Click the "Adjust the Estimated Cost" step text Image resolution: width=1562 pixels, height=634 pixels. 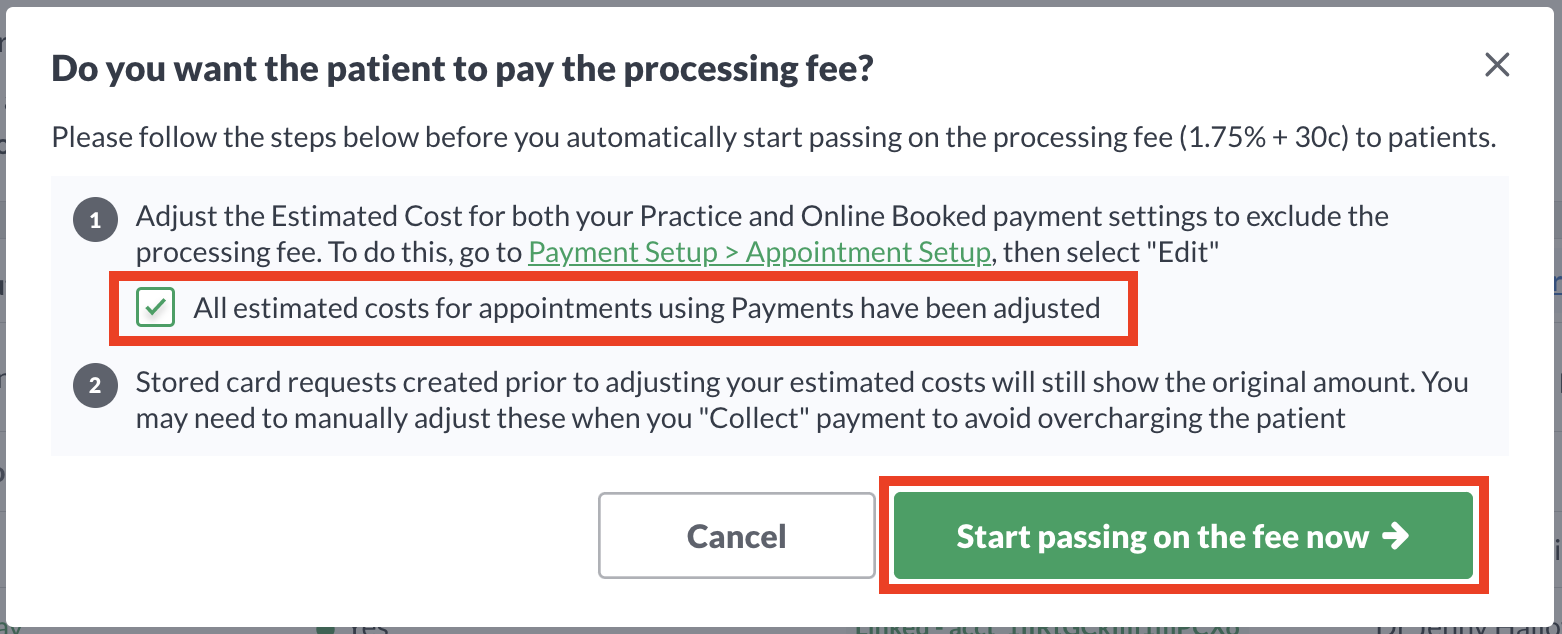762,234
